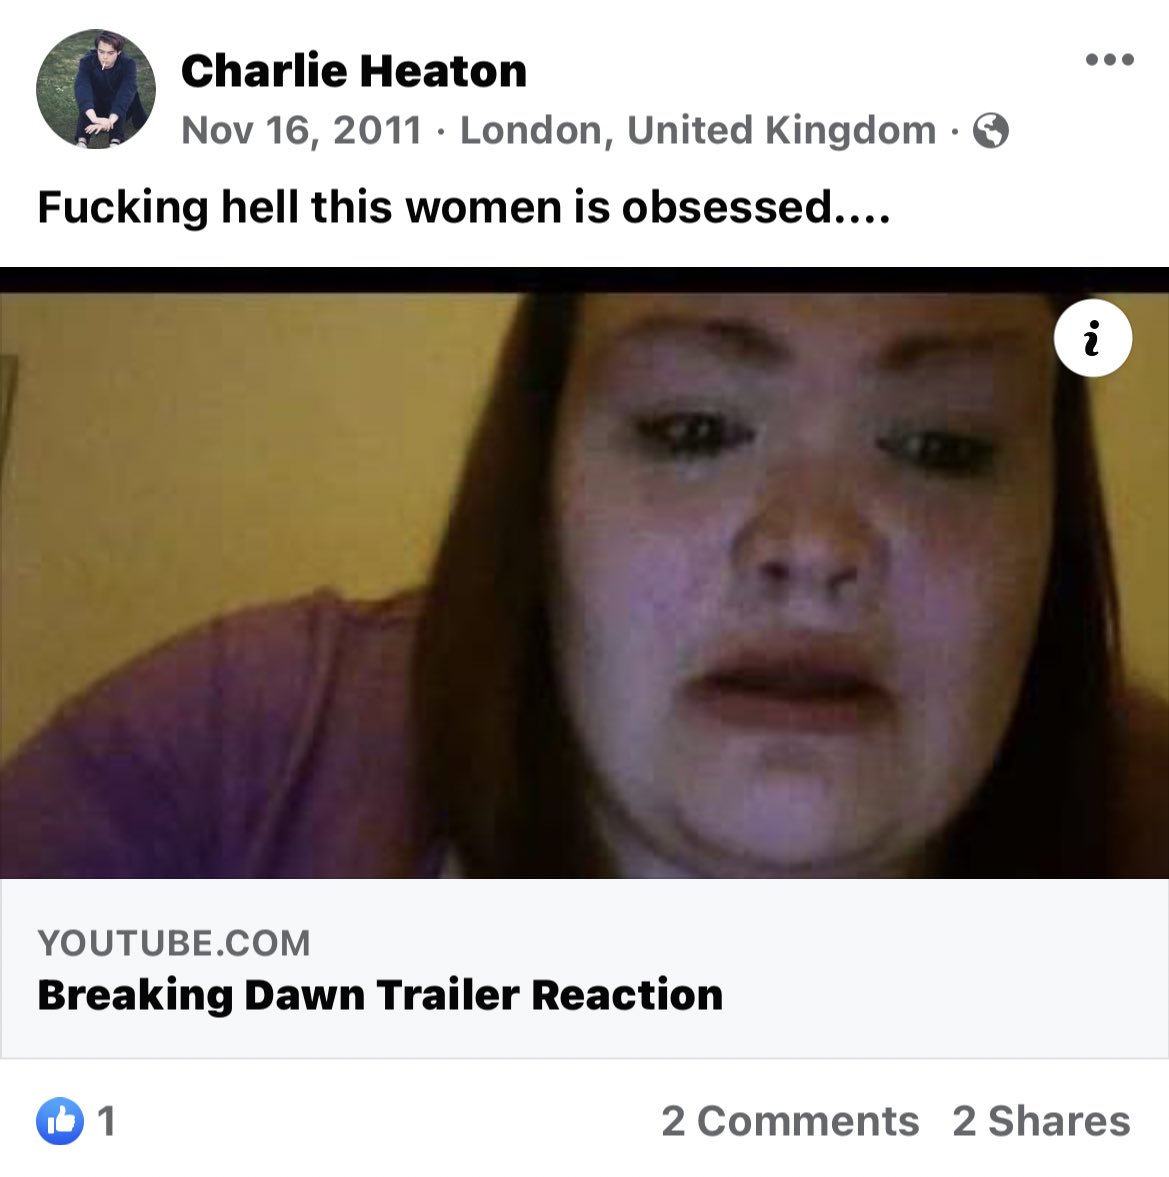
Task: Click the Nov 16, 2011 timestamp
Action: [302, 131]
